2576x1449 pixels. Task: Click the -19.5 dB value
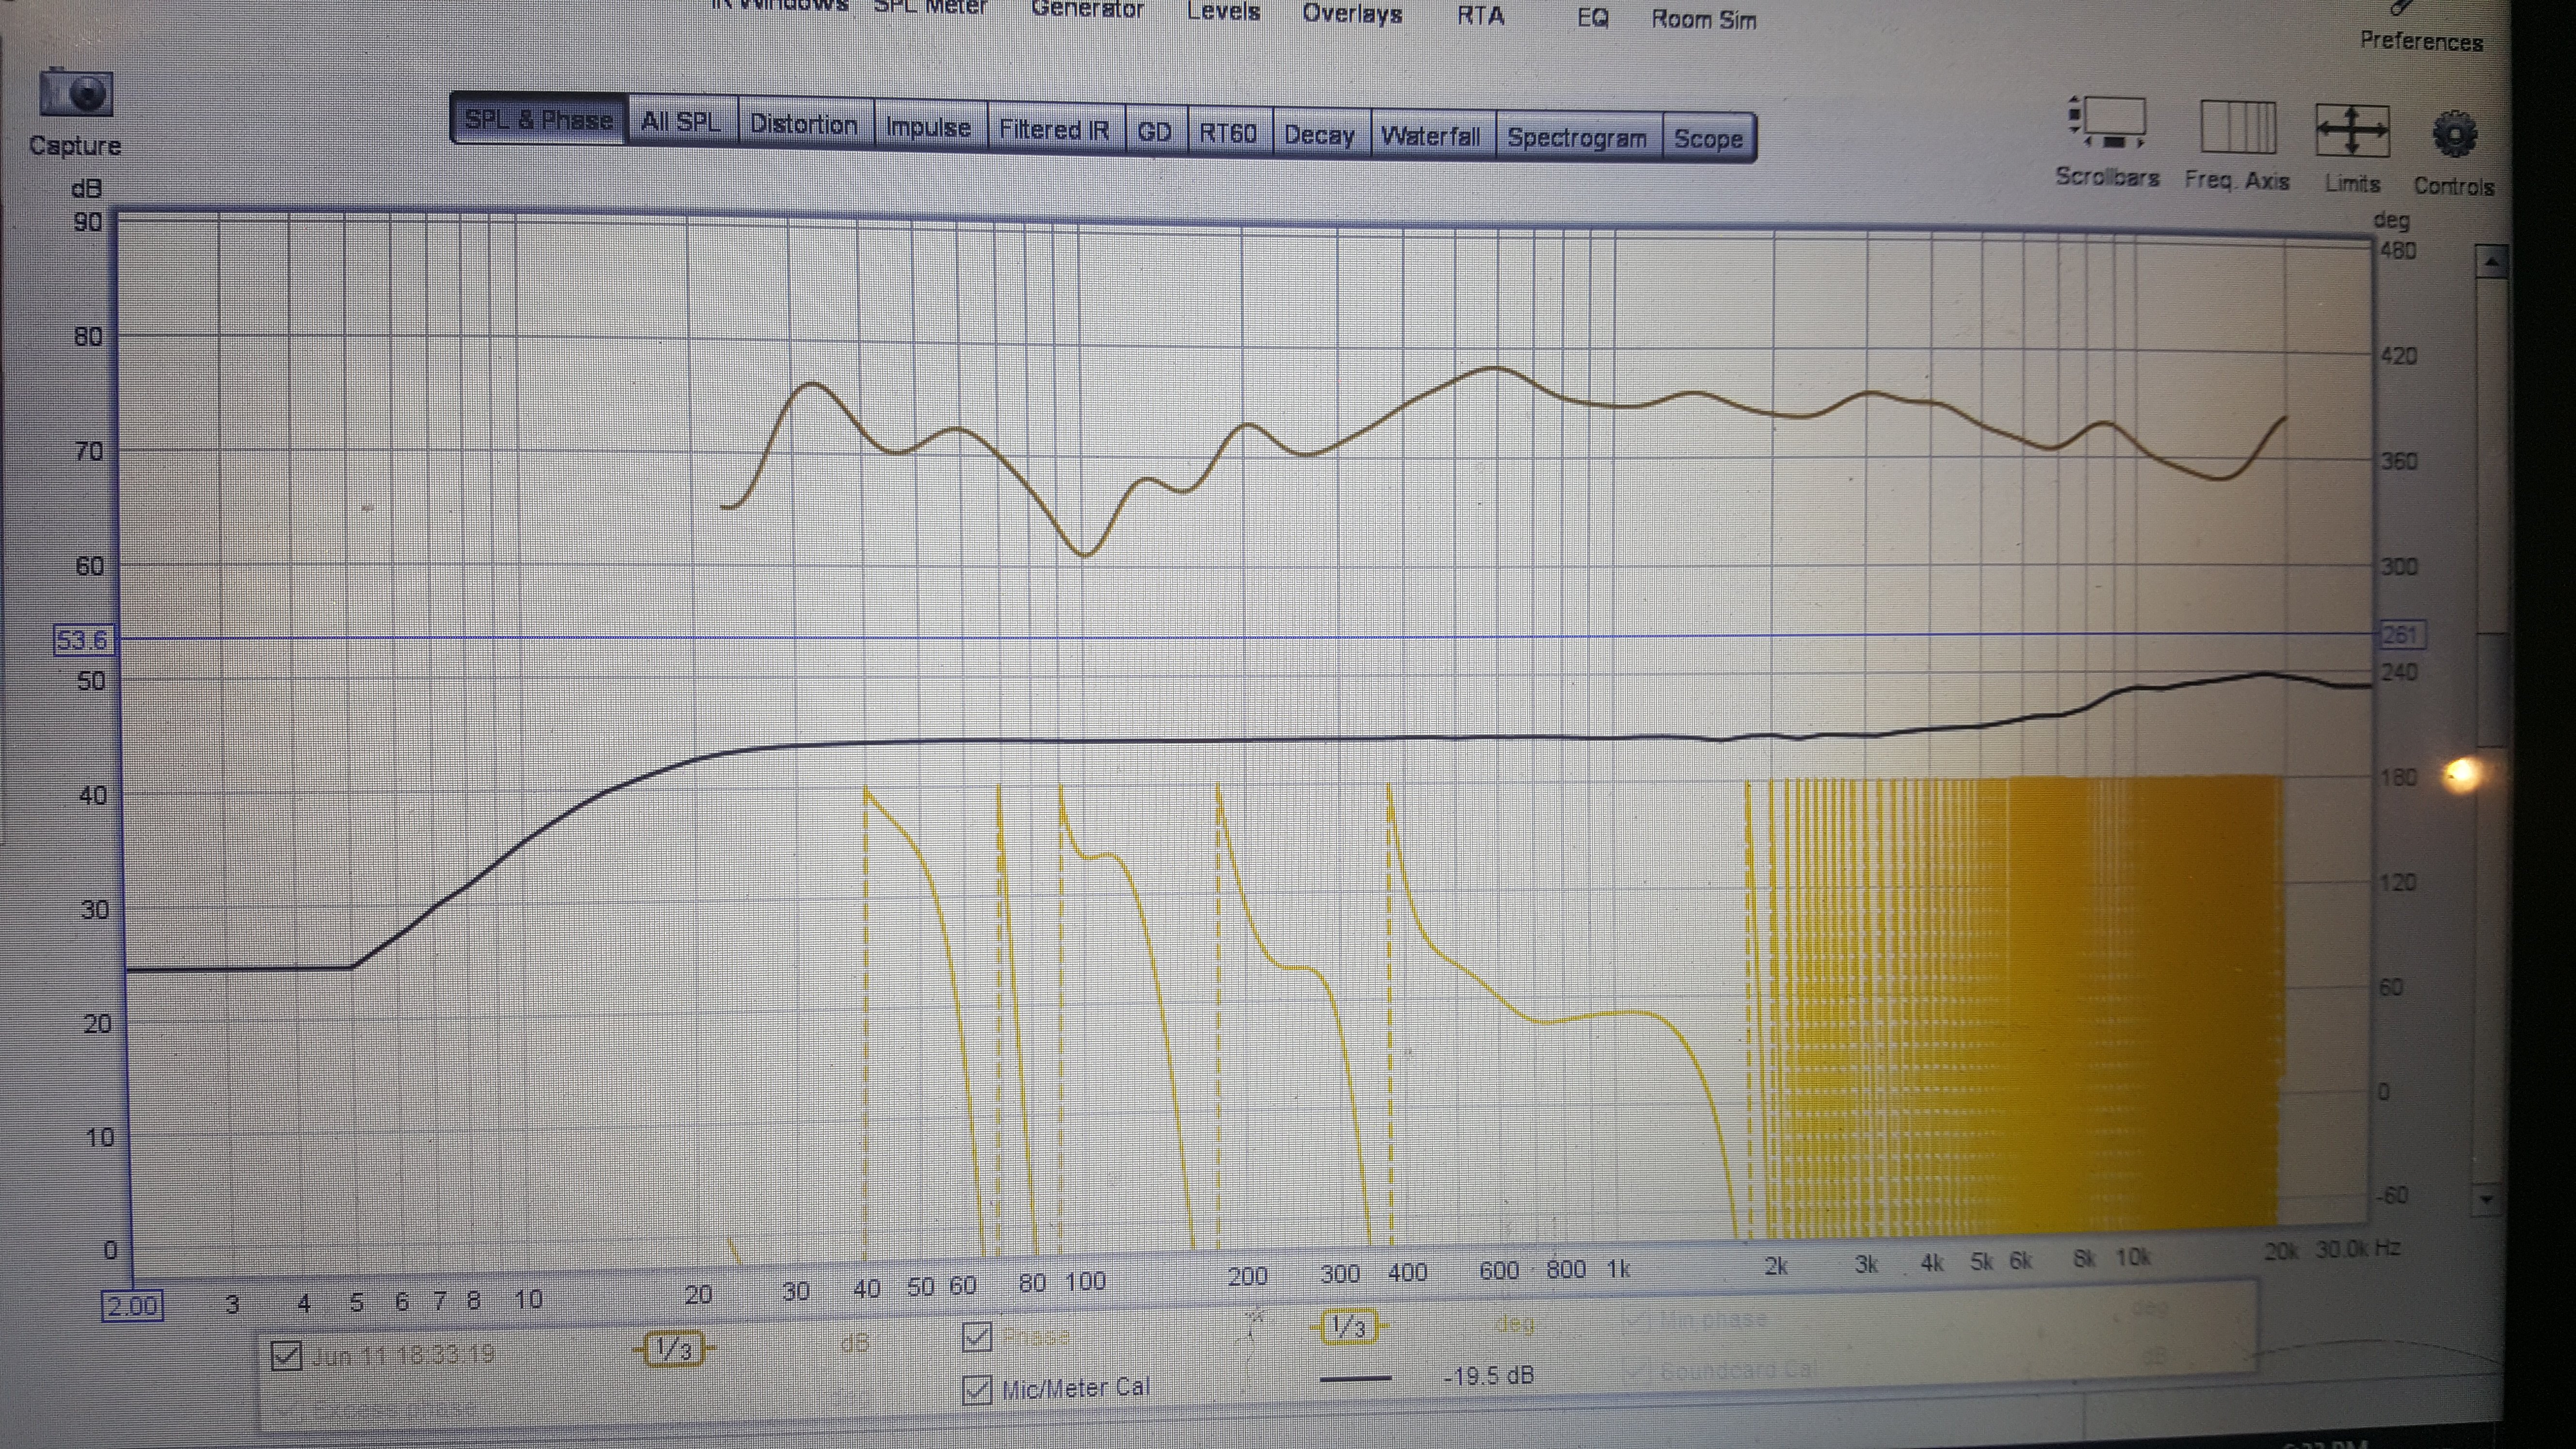(1488, 1376)
